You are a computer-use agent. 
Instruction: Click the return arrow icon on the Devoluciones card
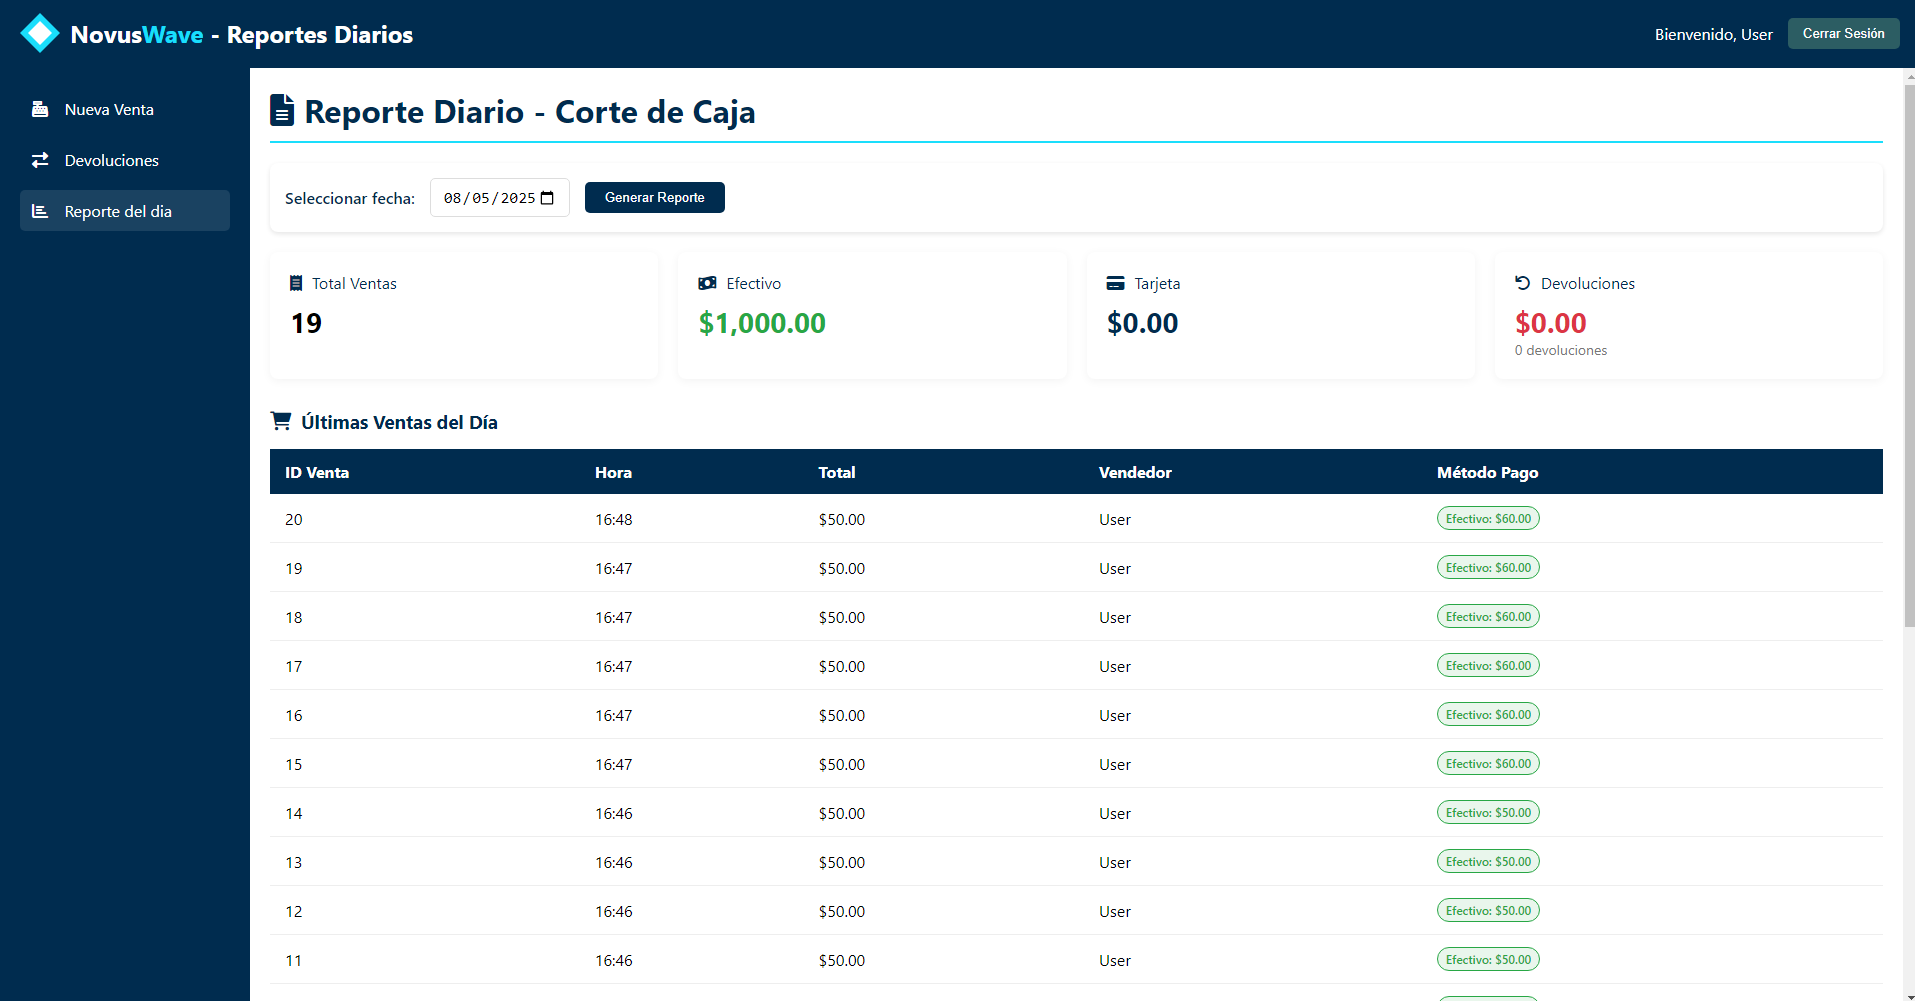1523,282
